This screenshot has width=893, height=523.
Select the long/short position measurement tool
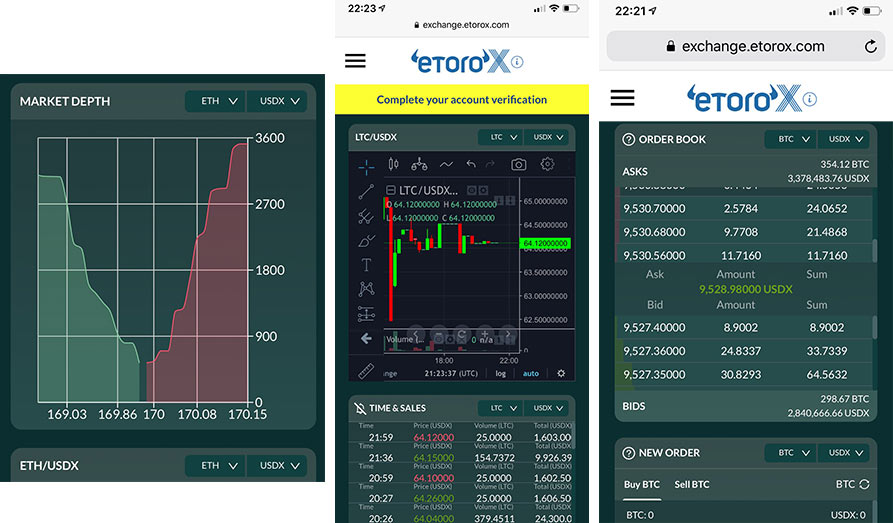click(366, 313)
